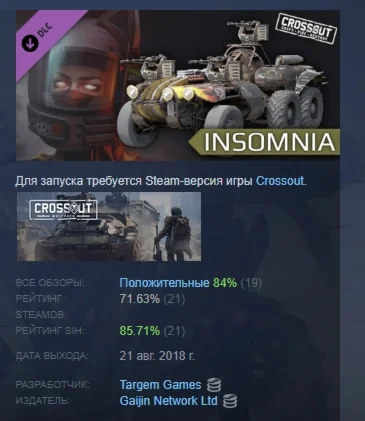Open the Gaijin Network Ltd publisher link
365x421 pixels.
168,400
